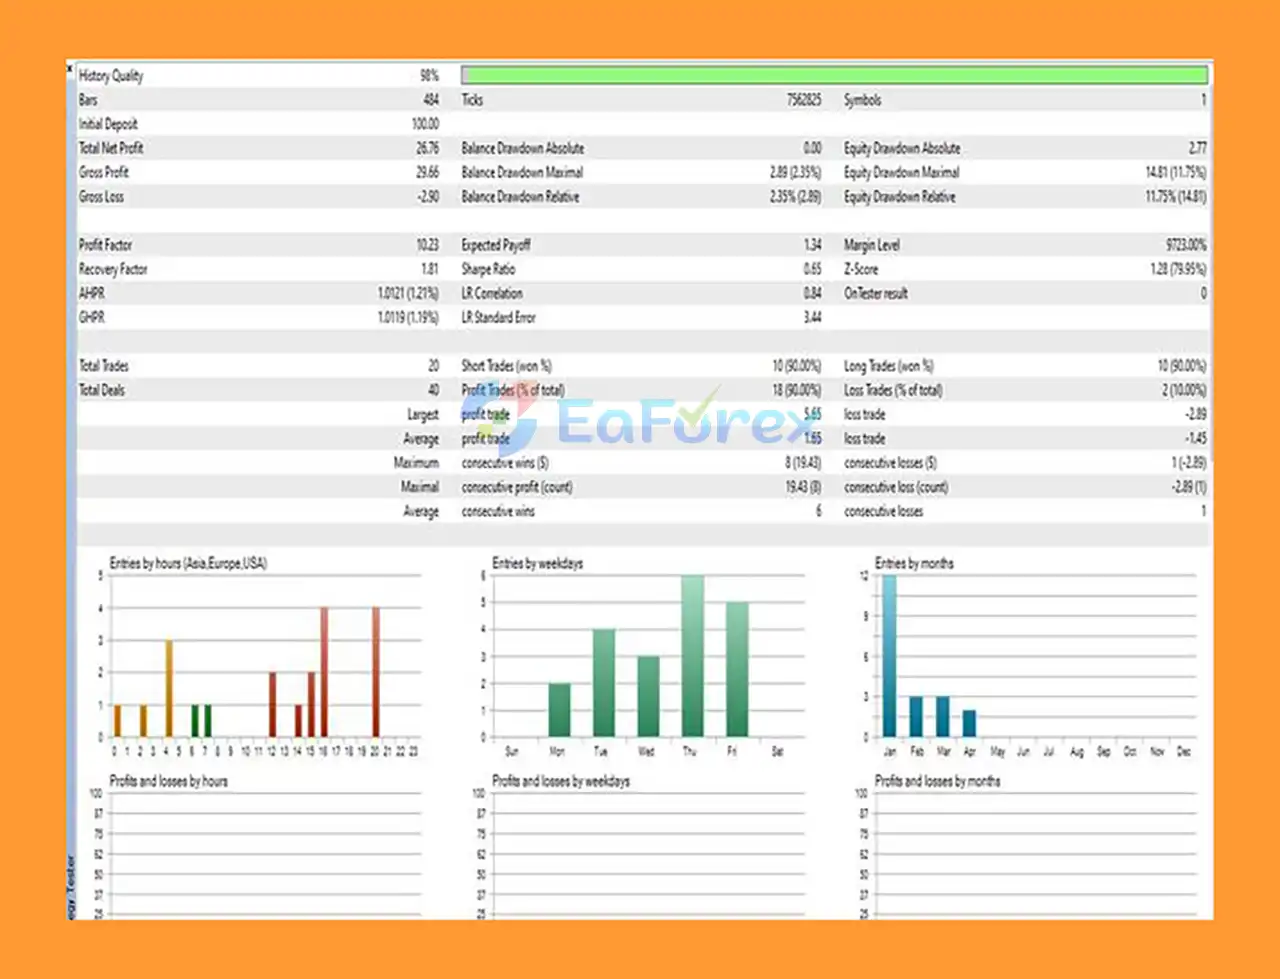This screenshot has width=1280, height=979.
Task: Select the Equity Drawdown Maximal value
Action: pos(1175,172)
